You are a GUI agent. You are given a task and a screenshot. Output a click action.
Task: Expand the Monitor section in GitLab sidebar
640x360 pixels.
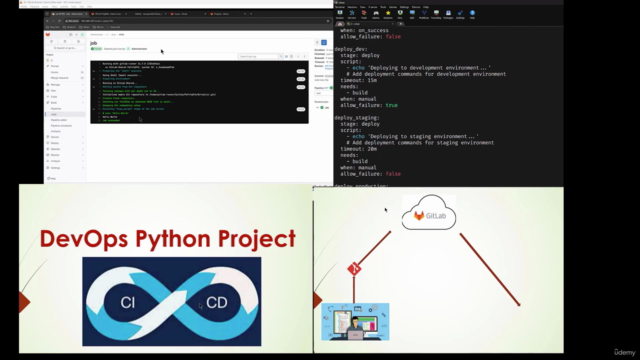click(65, 155)
